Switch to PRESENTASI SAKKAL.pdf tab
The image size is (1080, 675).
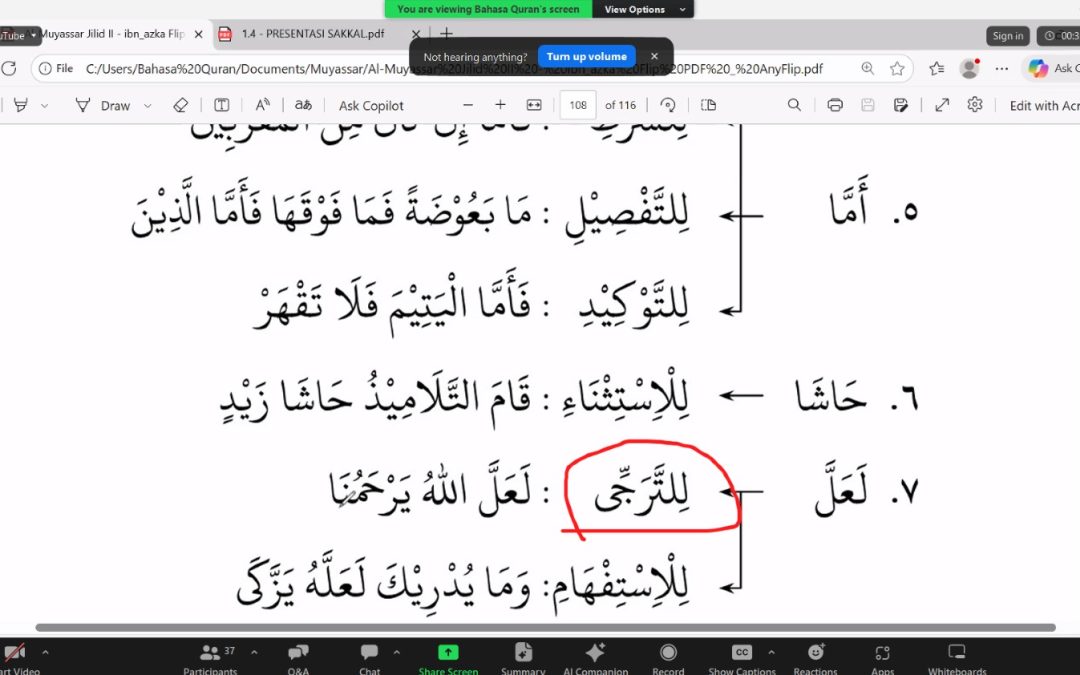tap(313, 34)
